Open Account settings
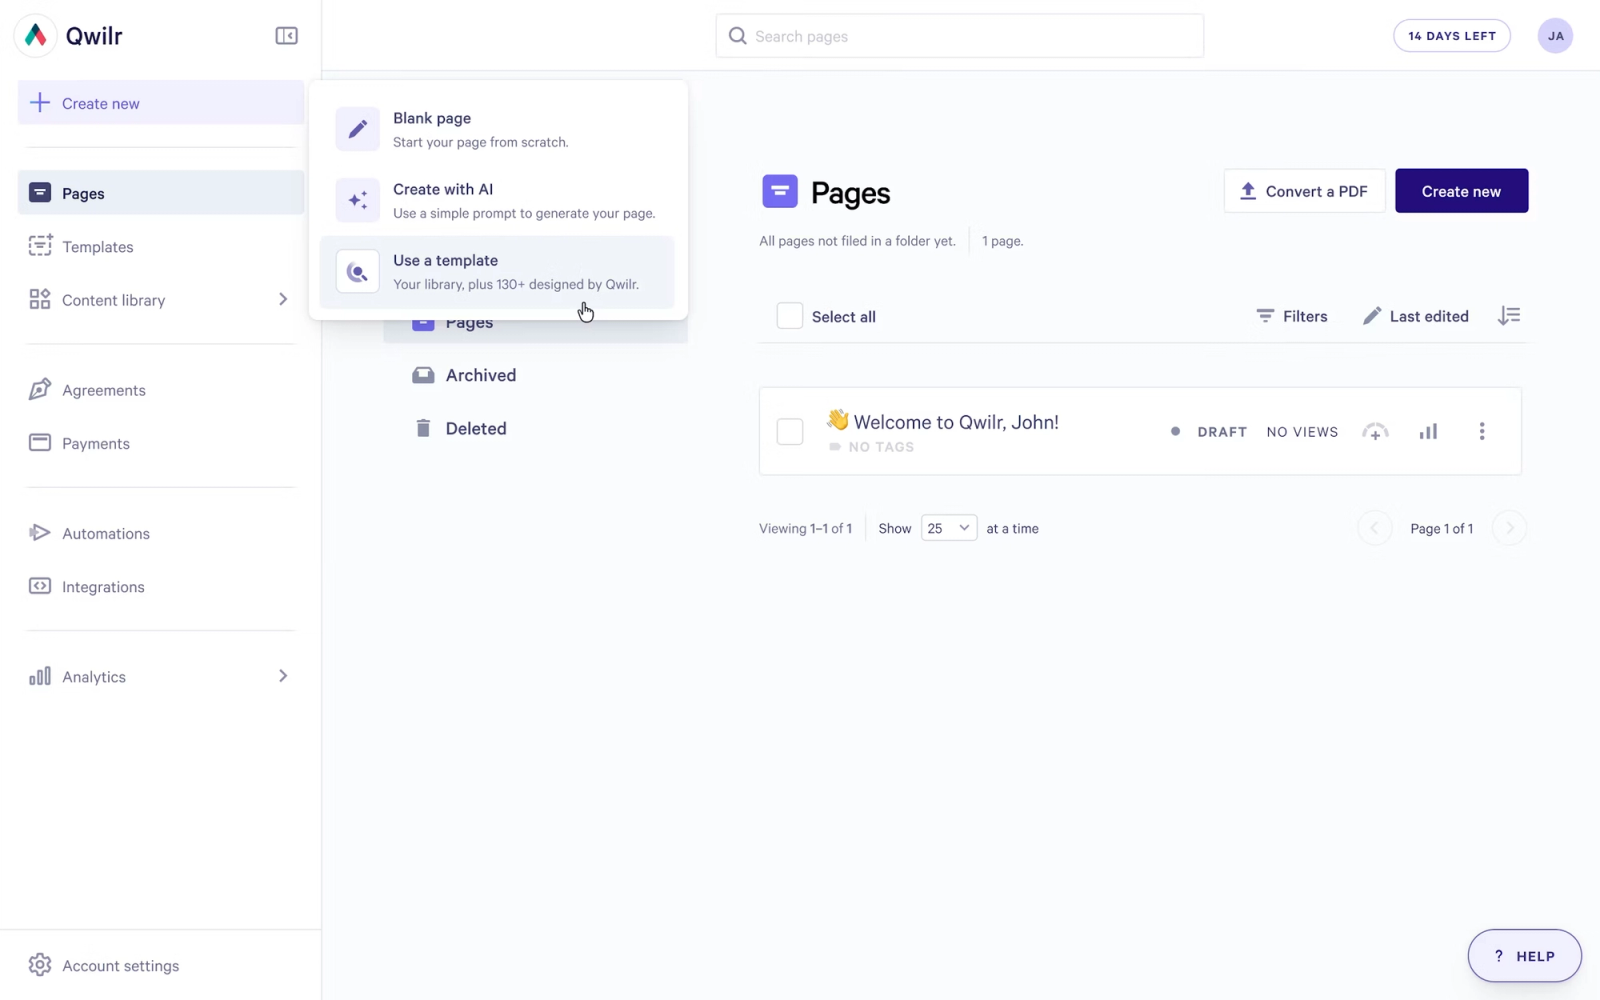Image resolution: width=1600 pixels, height=1000 pixels. click(x=161, y=965)
